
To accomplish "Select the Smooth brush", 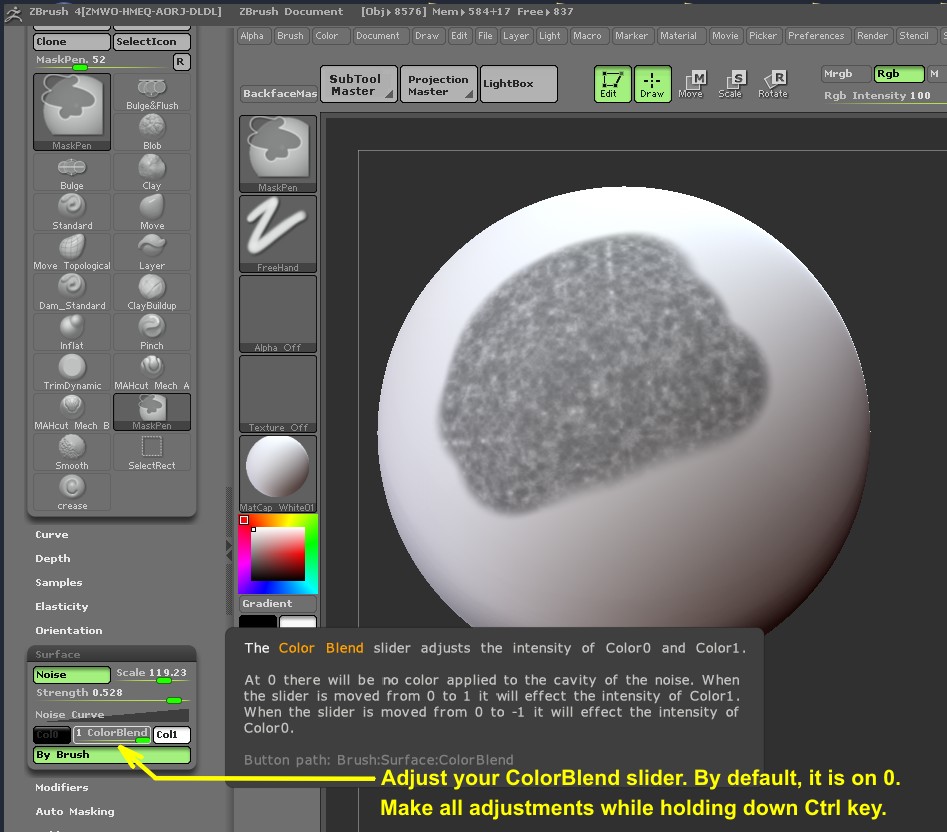I will point(72,452).
